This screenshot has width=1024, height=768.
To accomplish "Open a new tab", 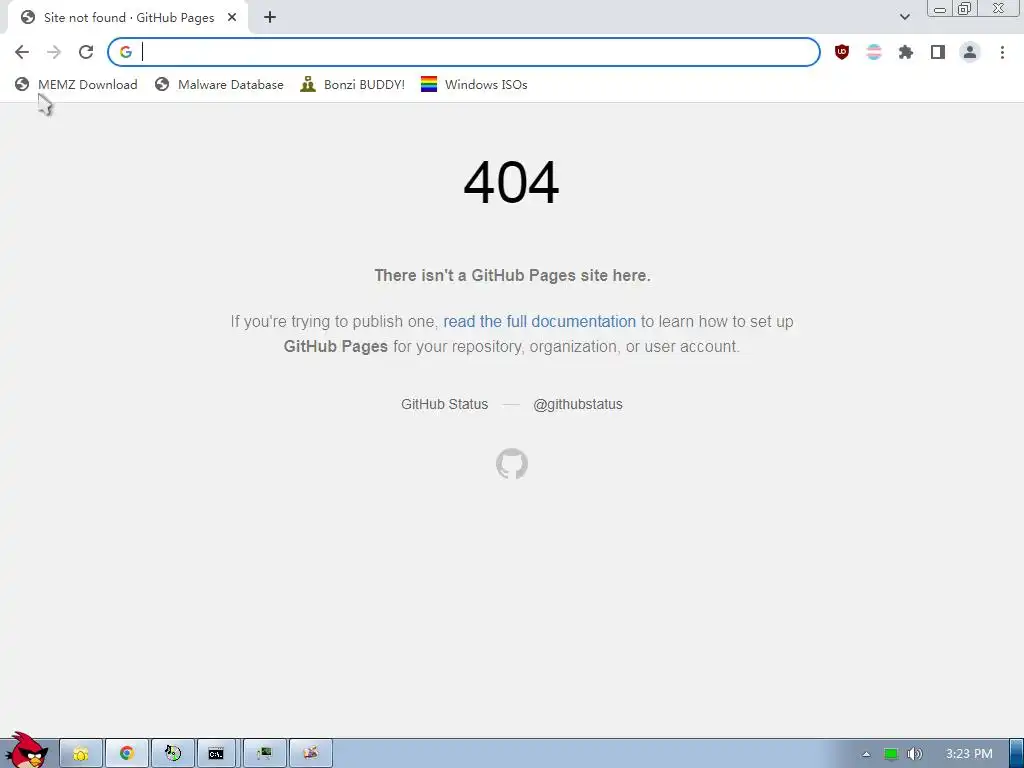I will (x=270, y=18).
